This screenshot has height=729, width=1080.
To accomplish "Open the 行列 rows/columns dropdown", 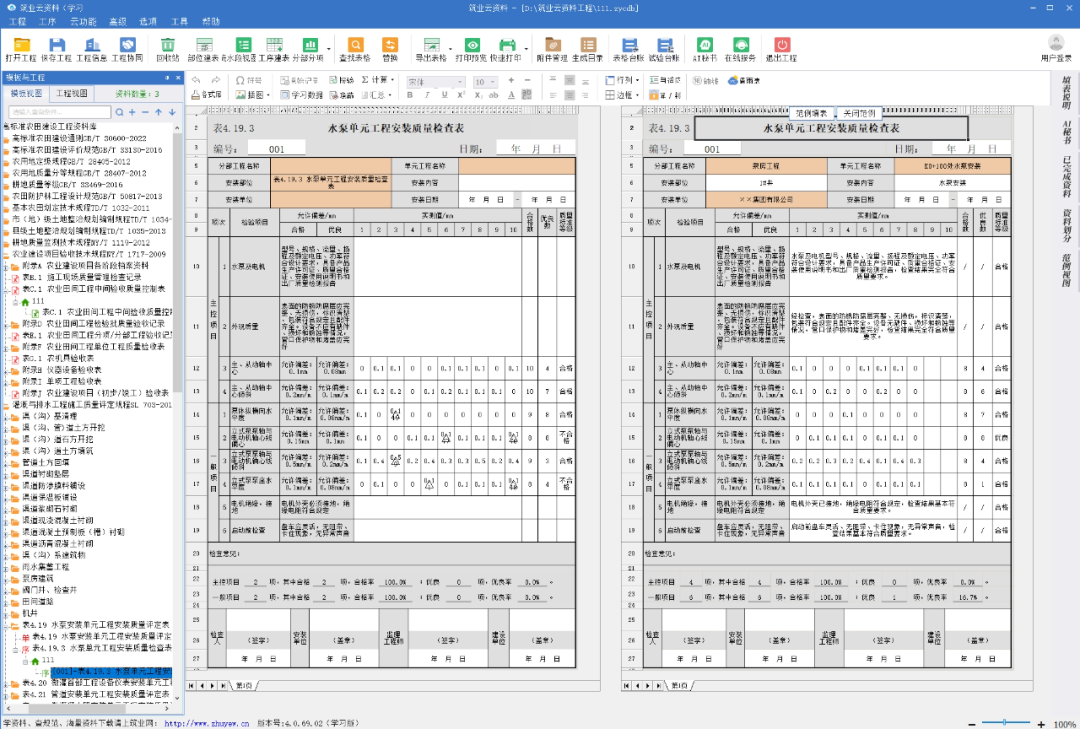I will (x=623, y=81).
